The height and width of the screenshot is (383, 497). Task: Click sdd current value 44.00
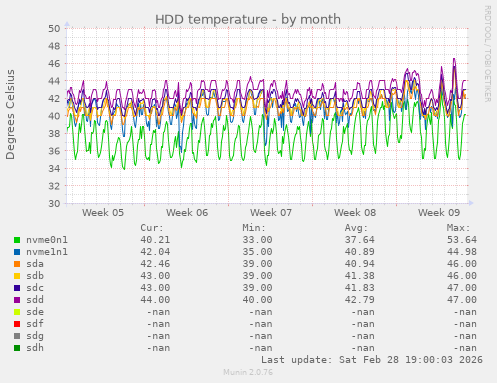[x=155, y=300]
